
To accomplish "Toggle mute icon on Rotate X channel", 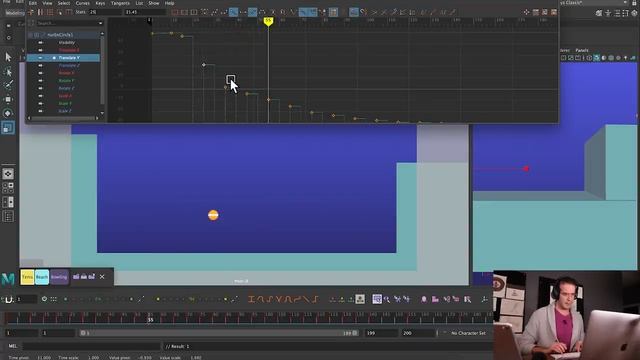I will pos(40,73).
